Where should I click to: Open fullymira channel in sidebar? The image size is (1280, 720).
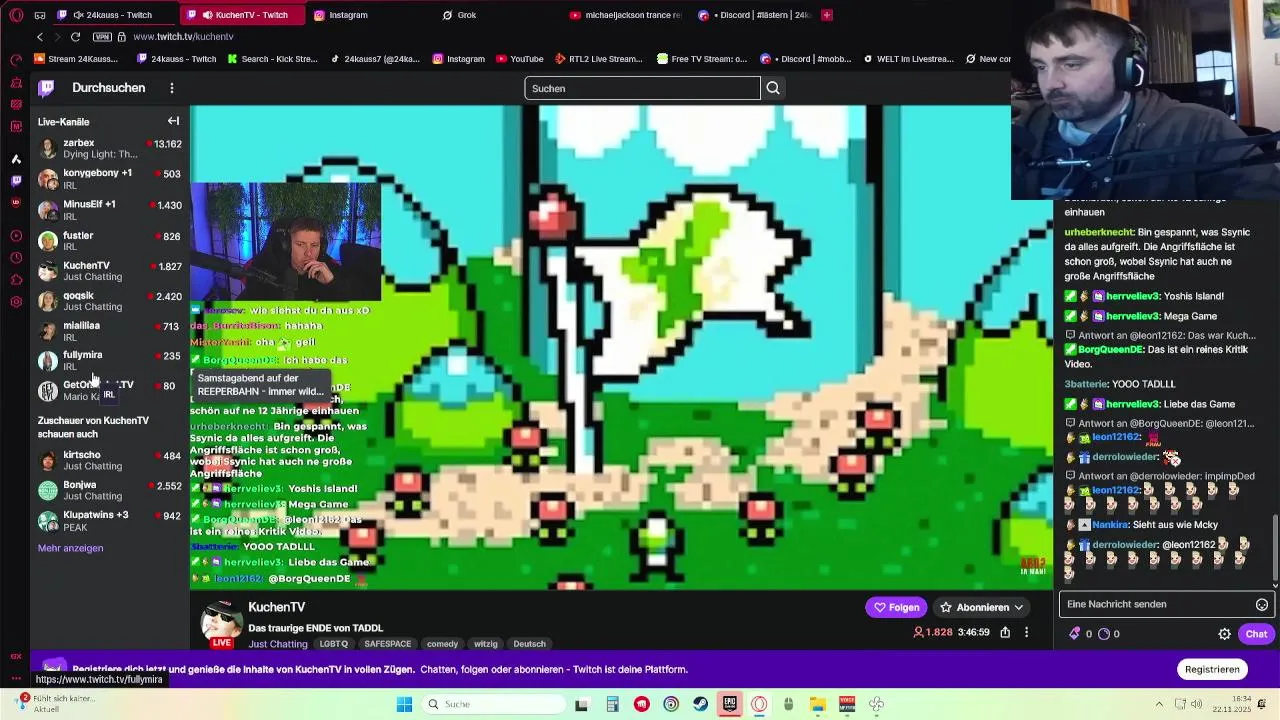tap(109, 360)
